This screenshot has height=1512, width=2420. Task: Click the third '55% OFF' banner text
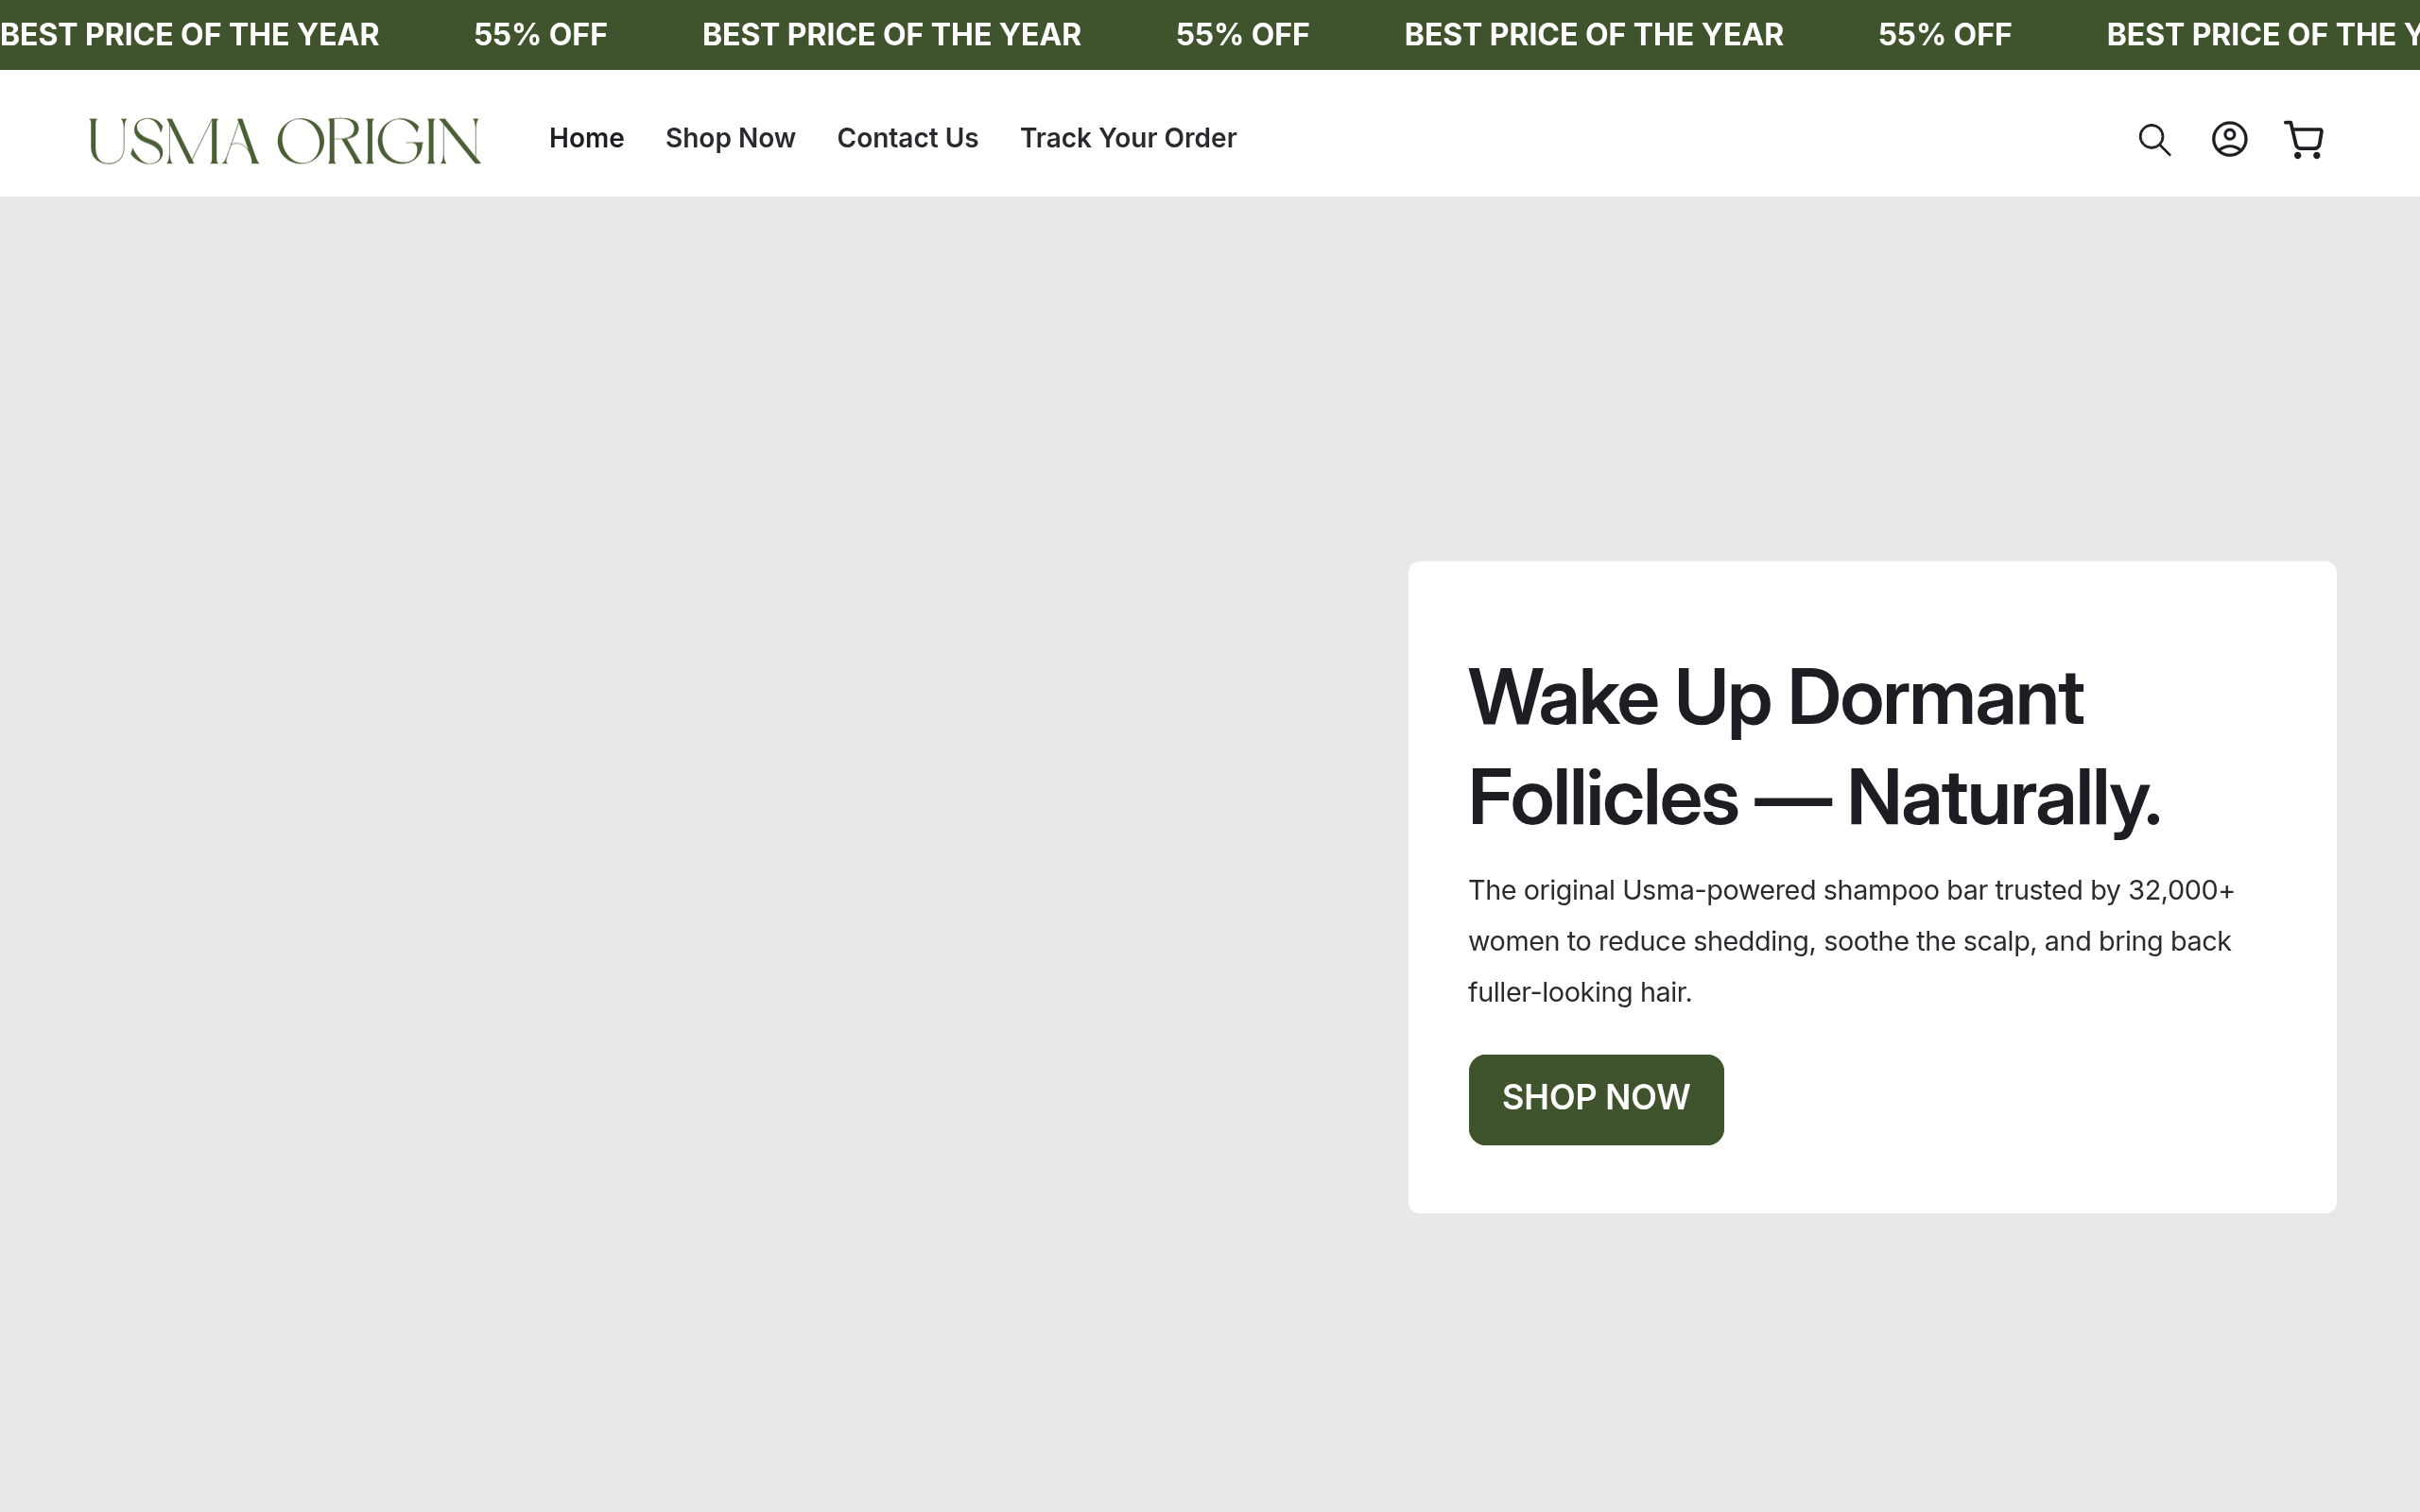[1944, 35]
